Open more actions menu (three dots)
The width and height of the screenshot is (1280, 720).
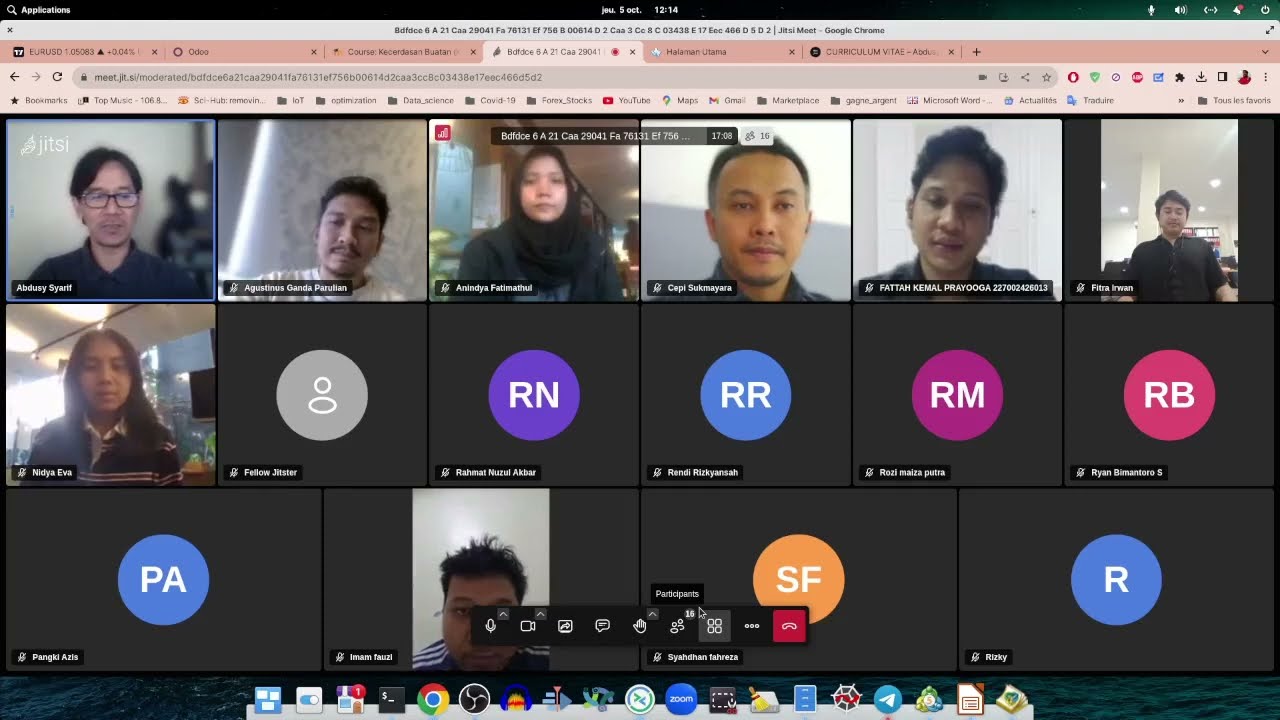(x=752, y=626)
